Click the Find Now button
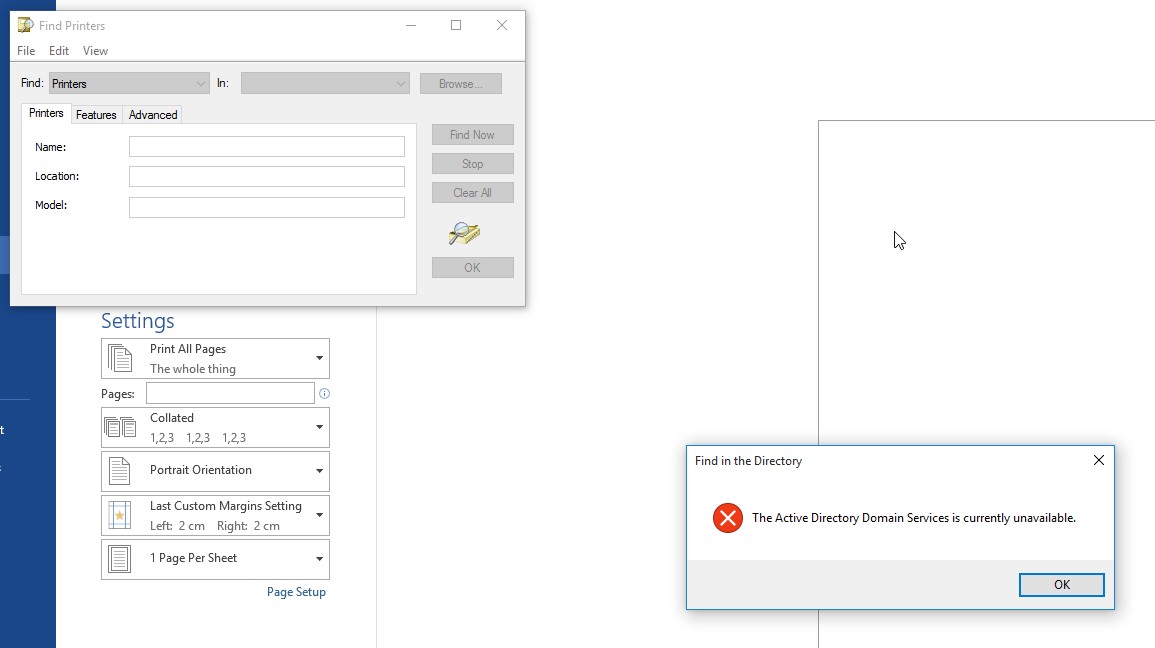1155x648 pixels. pyautogui.click(x=472, y=135)
